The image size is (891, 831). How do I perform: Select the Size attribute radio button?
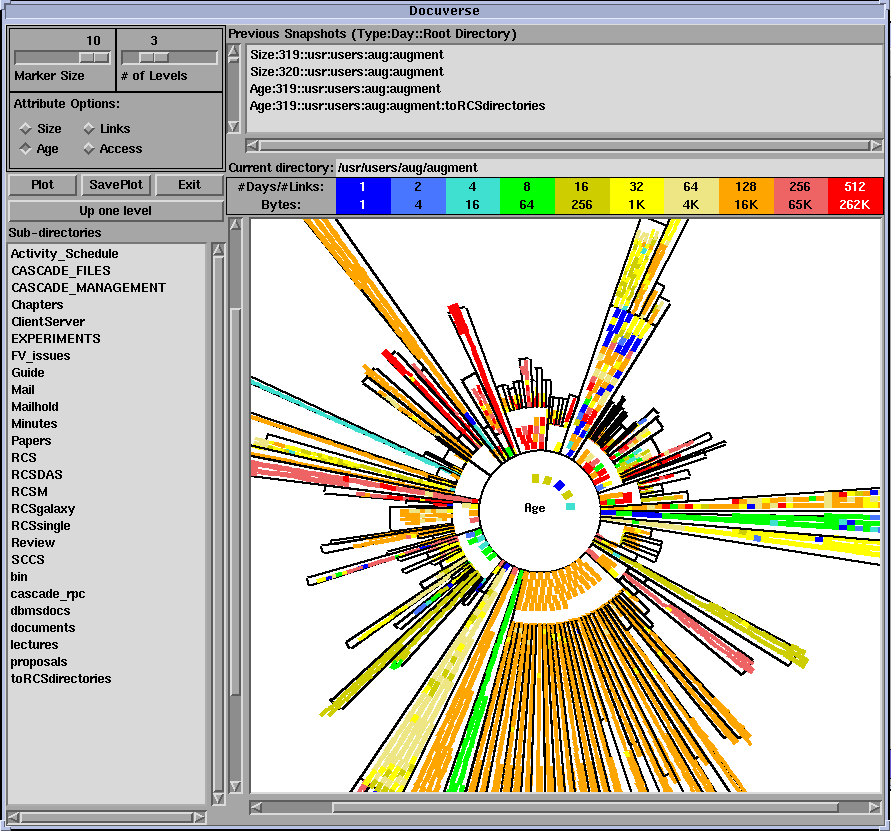[26, 128]
